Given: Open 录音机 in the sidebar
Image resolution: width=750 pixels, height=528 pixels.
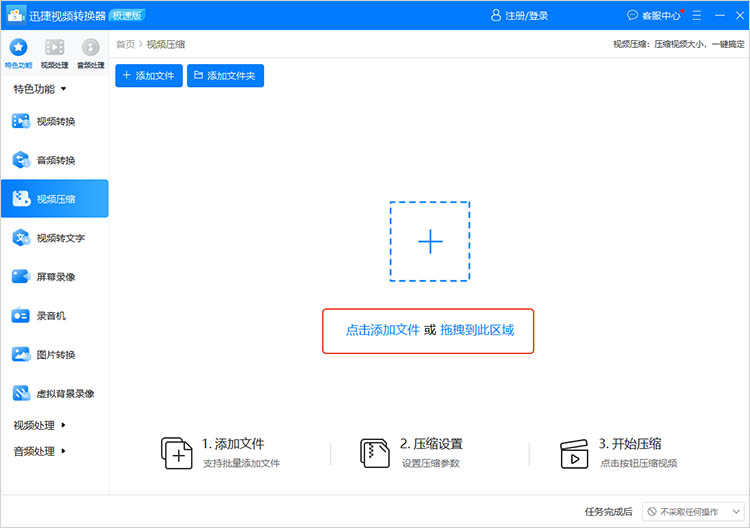Looking at the screenshot, I should tap(55, 316).
